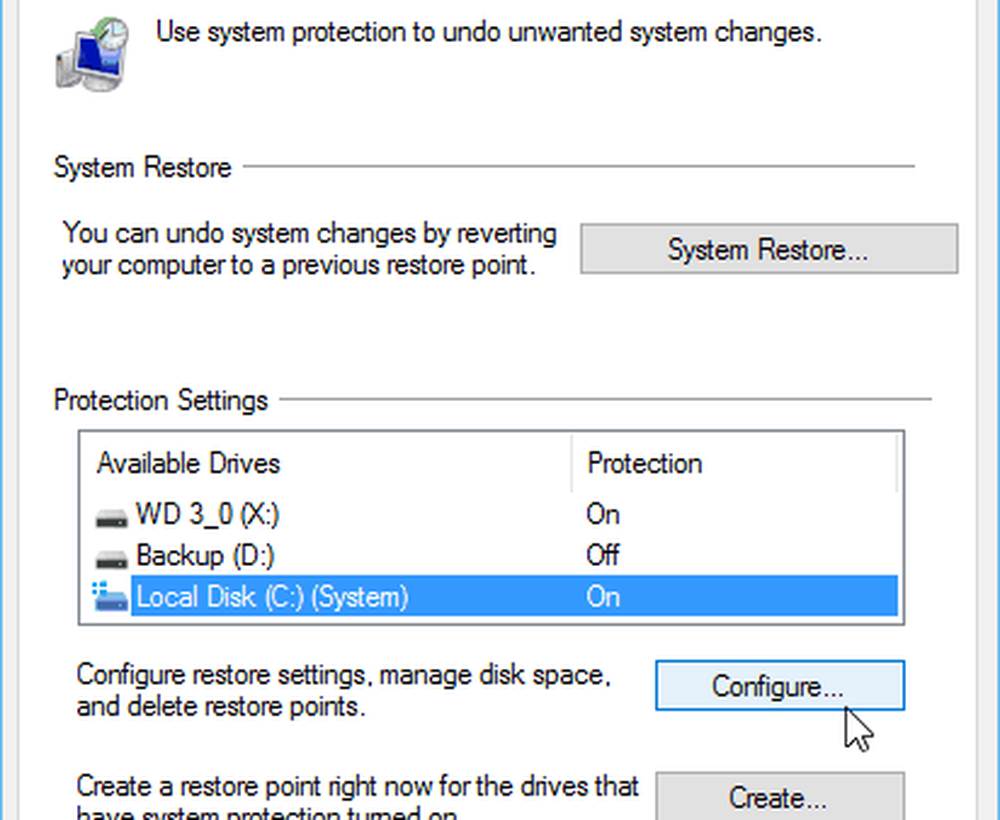This screenshot has height=820, width=1000.
Task: Click the system protection computer icon
Action: (x=92, y=54)
